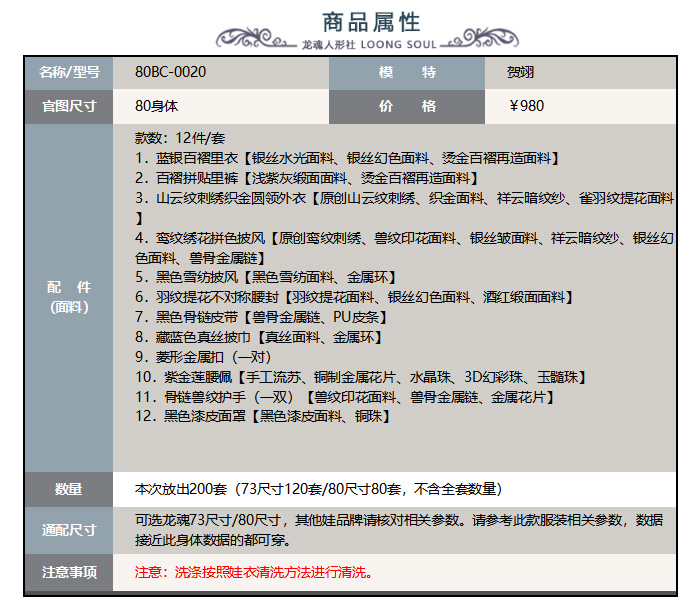The height and width of the screenshot is (613, 700).
Task: Click item 2 百褶拼贴里裤
Action: (x=306, y=178)
